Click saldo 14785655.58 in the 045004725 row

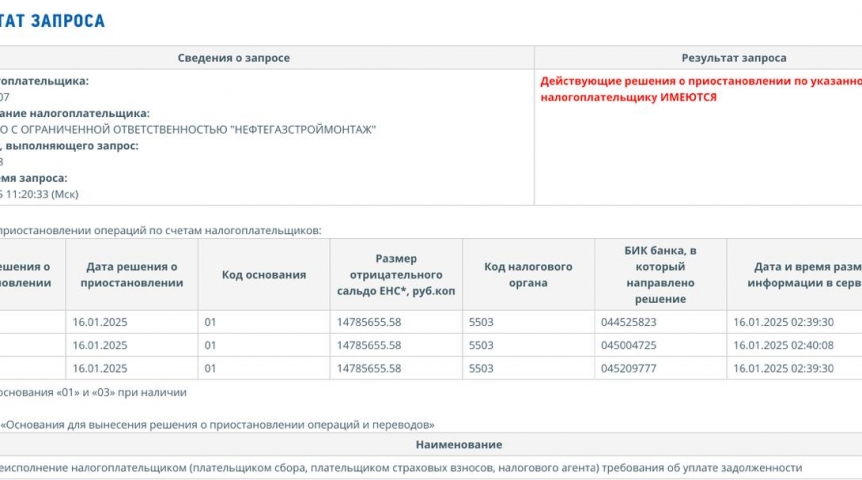coord(369,345)
